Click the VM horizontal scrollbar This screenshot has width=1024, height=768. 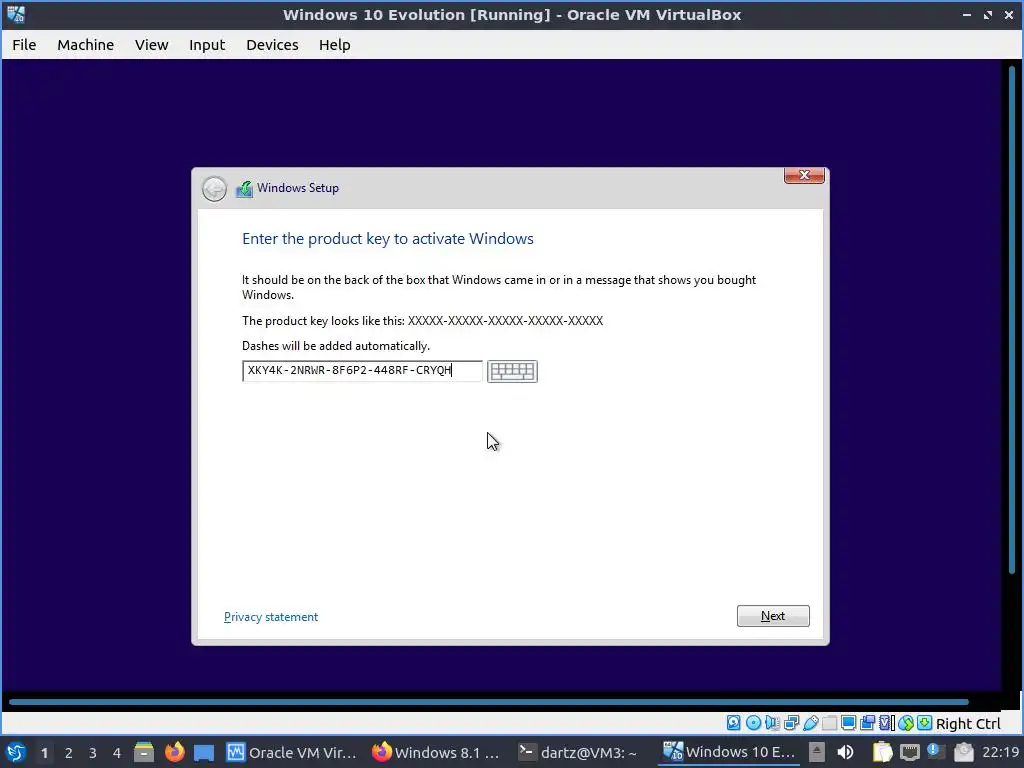[x=488, y=702]
